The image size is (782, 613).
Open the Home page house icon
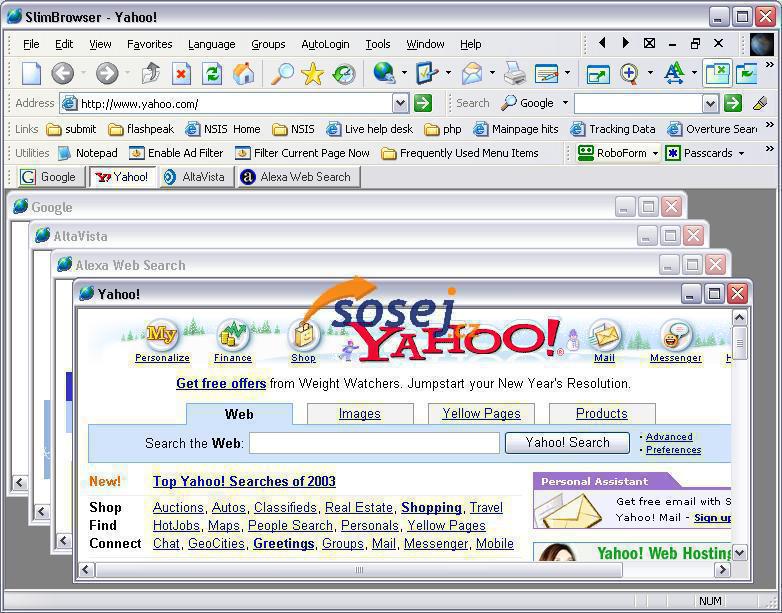point(243,74)
